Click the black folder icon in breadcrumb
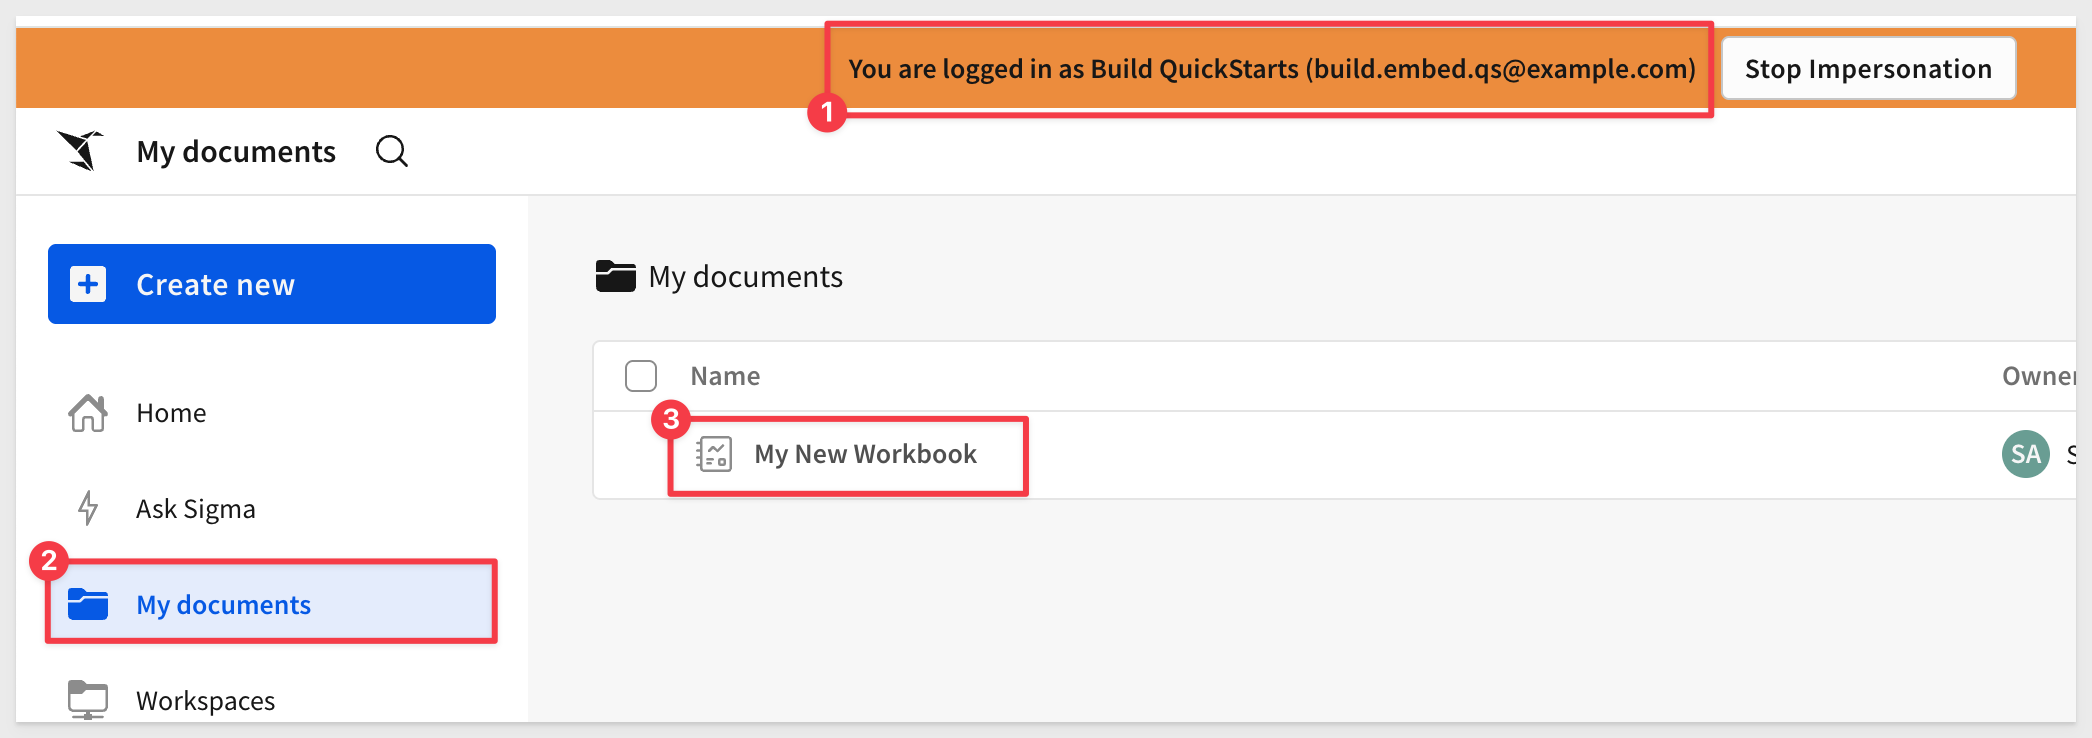This screenshot has height=738, width=2092. [x=616, y=276]
